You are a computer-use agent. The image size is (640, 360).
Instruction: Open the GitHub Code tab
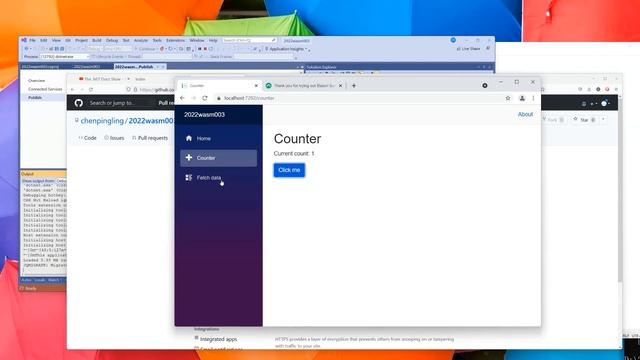(87, 138)
